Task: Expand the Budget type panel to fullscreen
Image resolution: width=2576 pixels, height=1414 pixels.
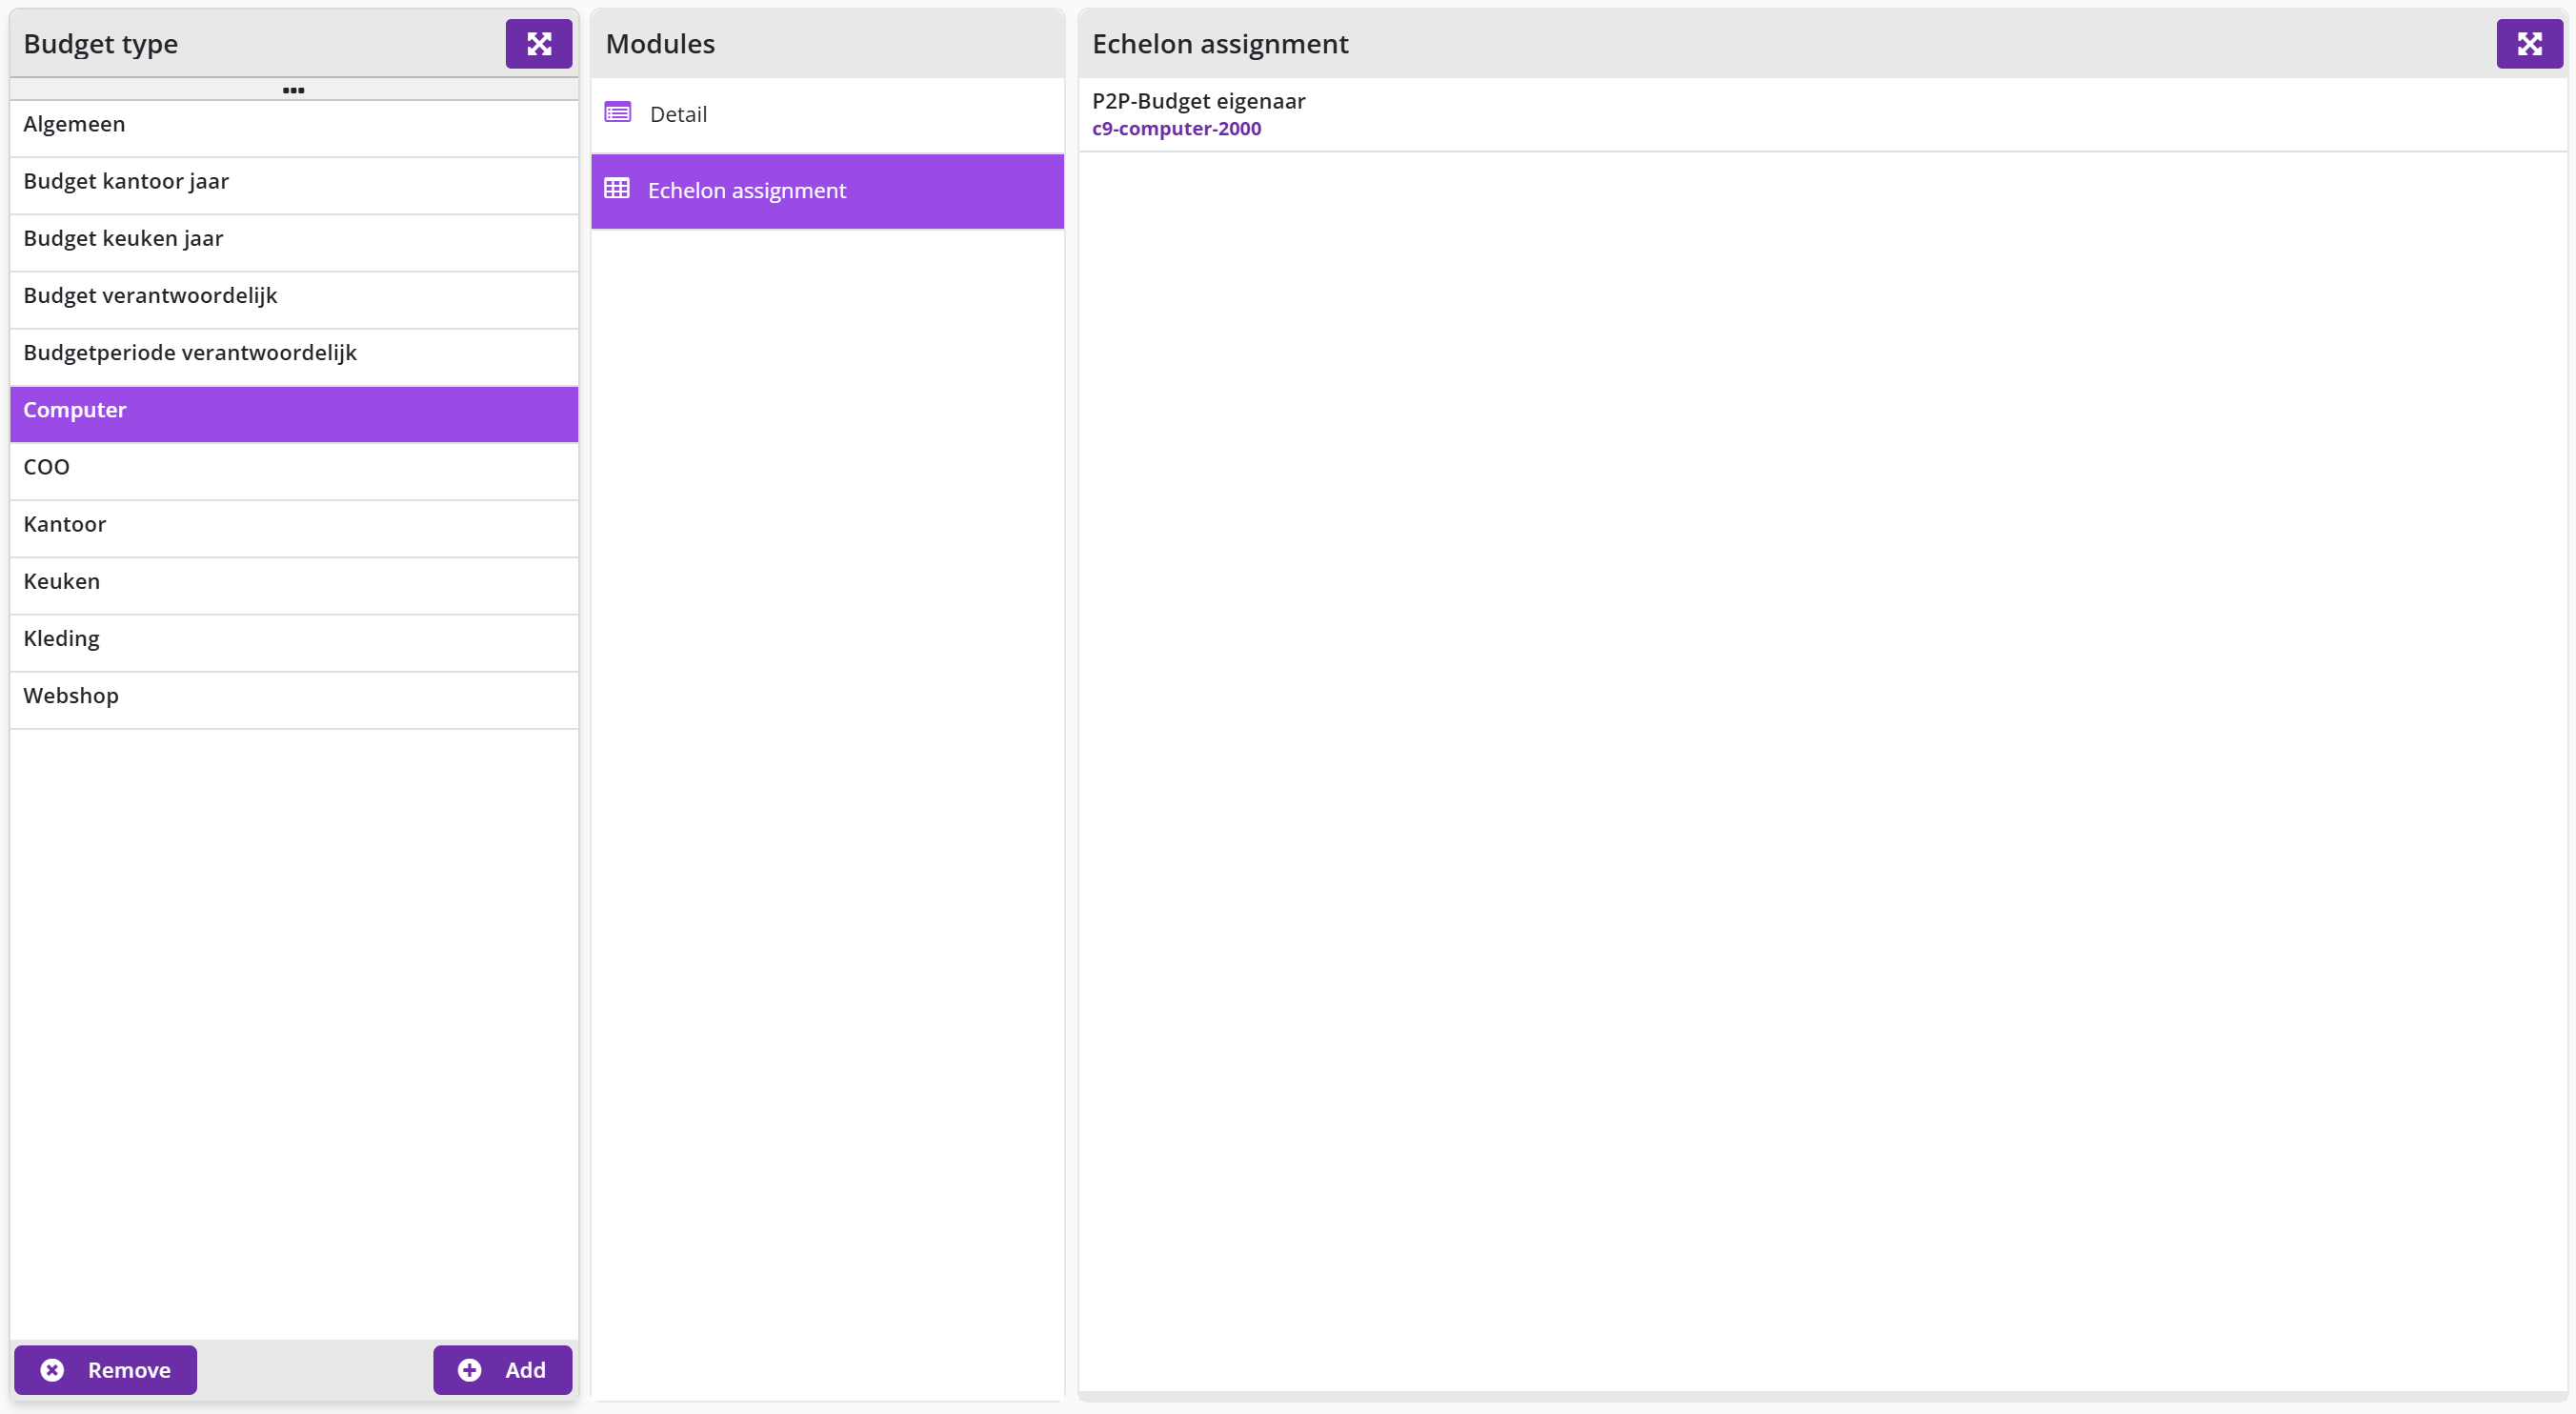Action: point(538,44)
